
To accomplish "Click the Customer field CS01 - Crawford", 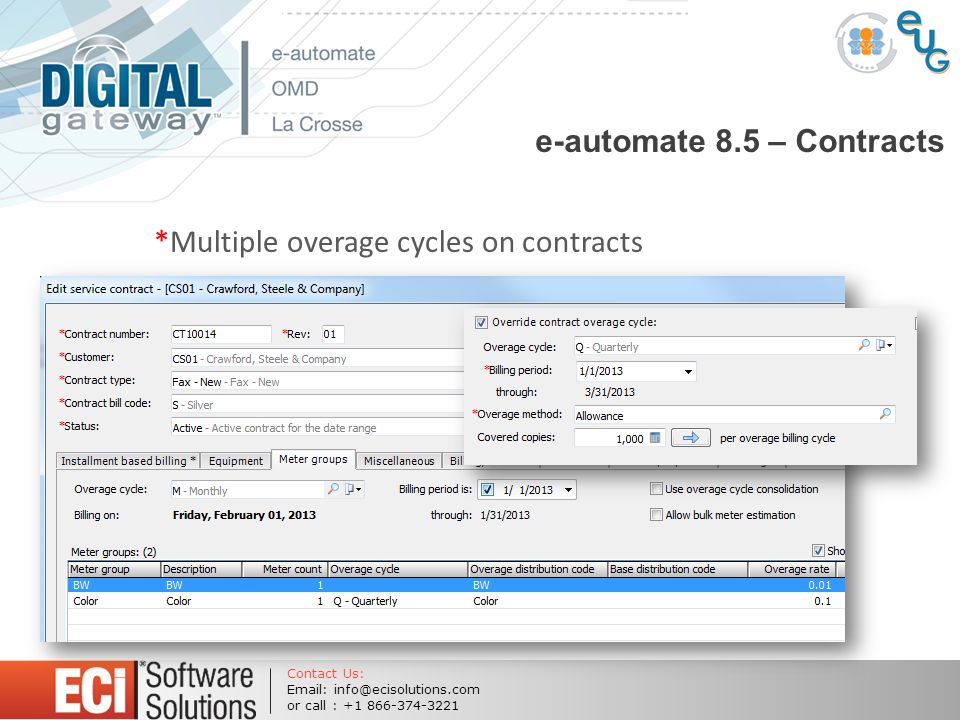I will click(x=317, y=359).
